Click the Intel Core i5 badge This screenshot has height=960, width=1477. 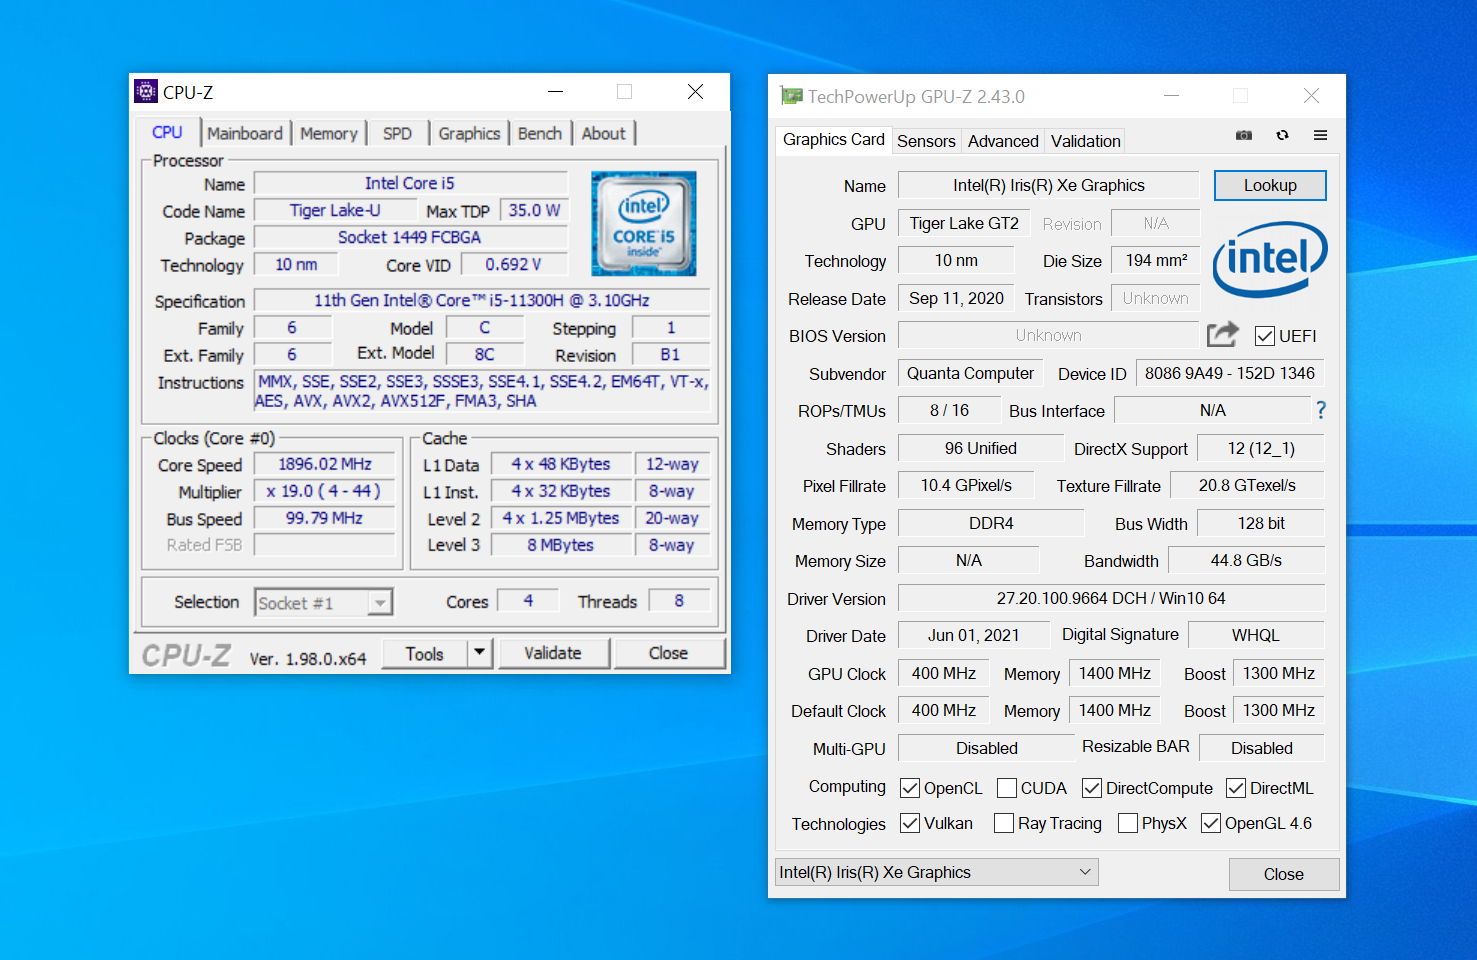coord(643,224)
